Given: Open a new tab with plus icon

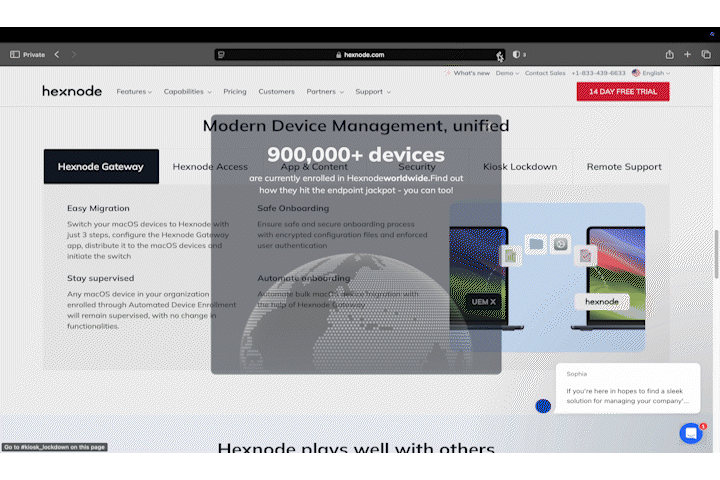Looking at the screenshot, I should (687, 54).
